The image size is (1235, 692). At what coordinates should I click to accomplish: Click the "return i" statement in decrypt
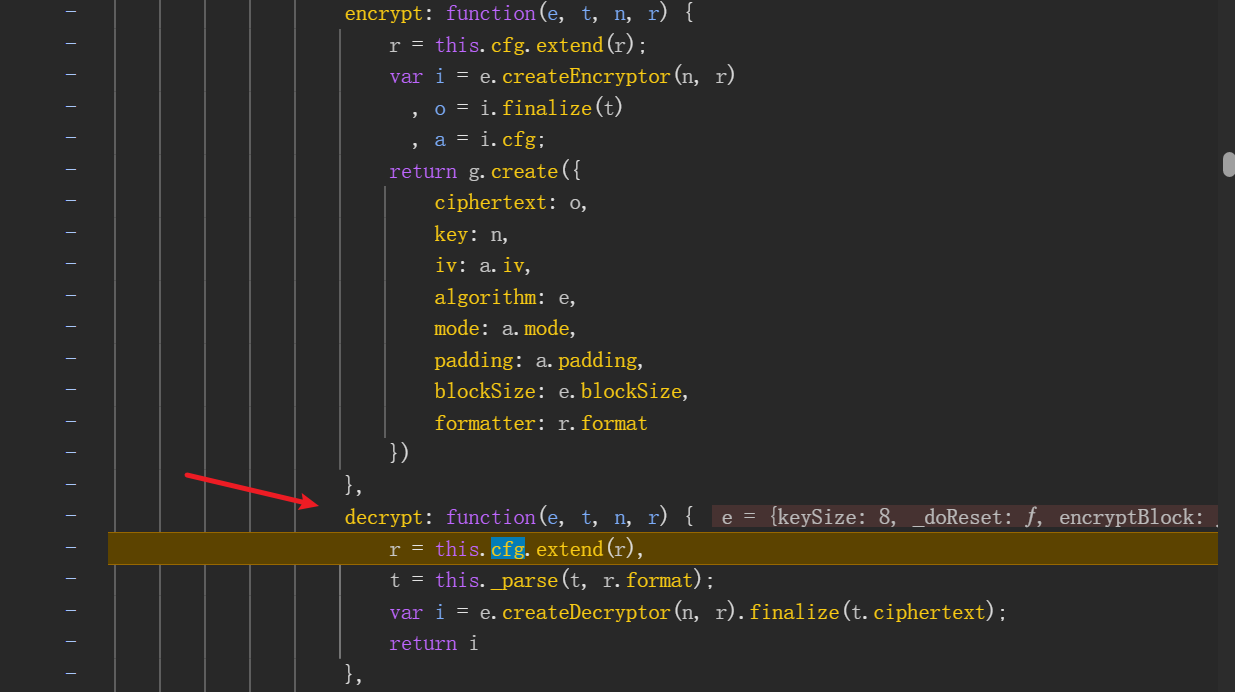(x=434, y=643)
